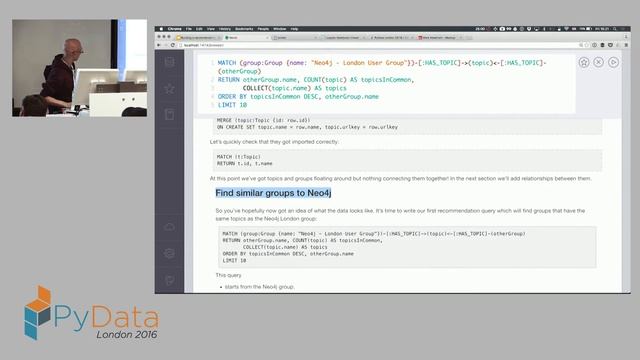This screenshot has width=640, height=360.
Task: Open the File menu
Action: point(189,29)
